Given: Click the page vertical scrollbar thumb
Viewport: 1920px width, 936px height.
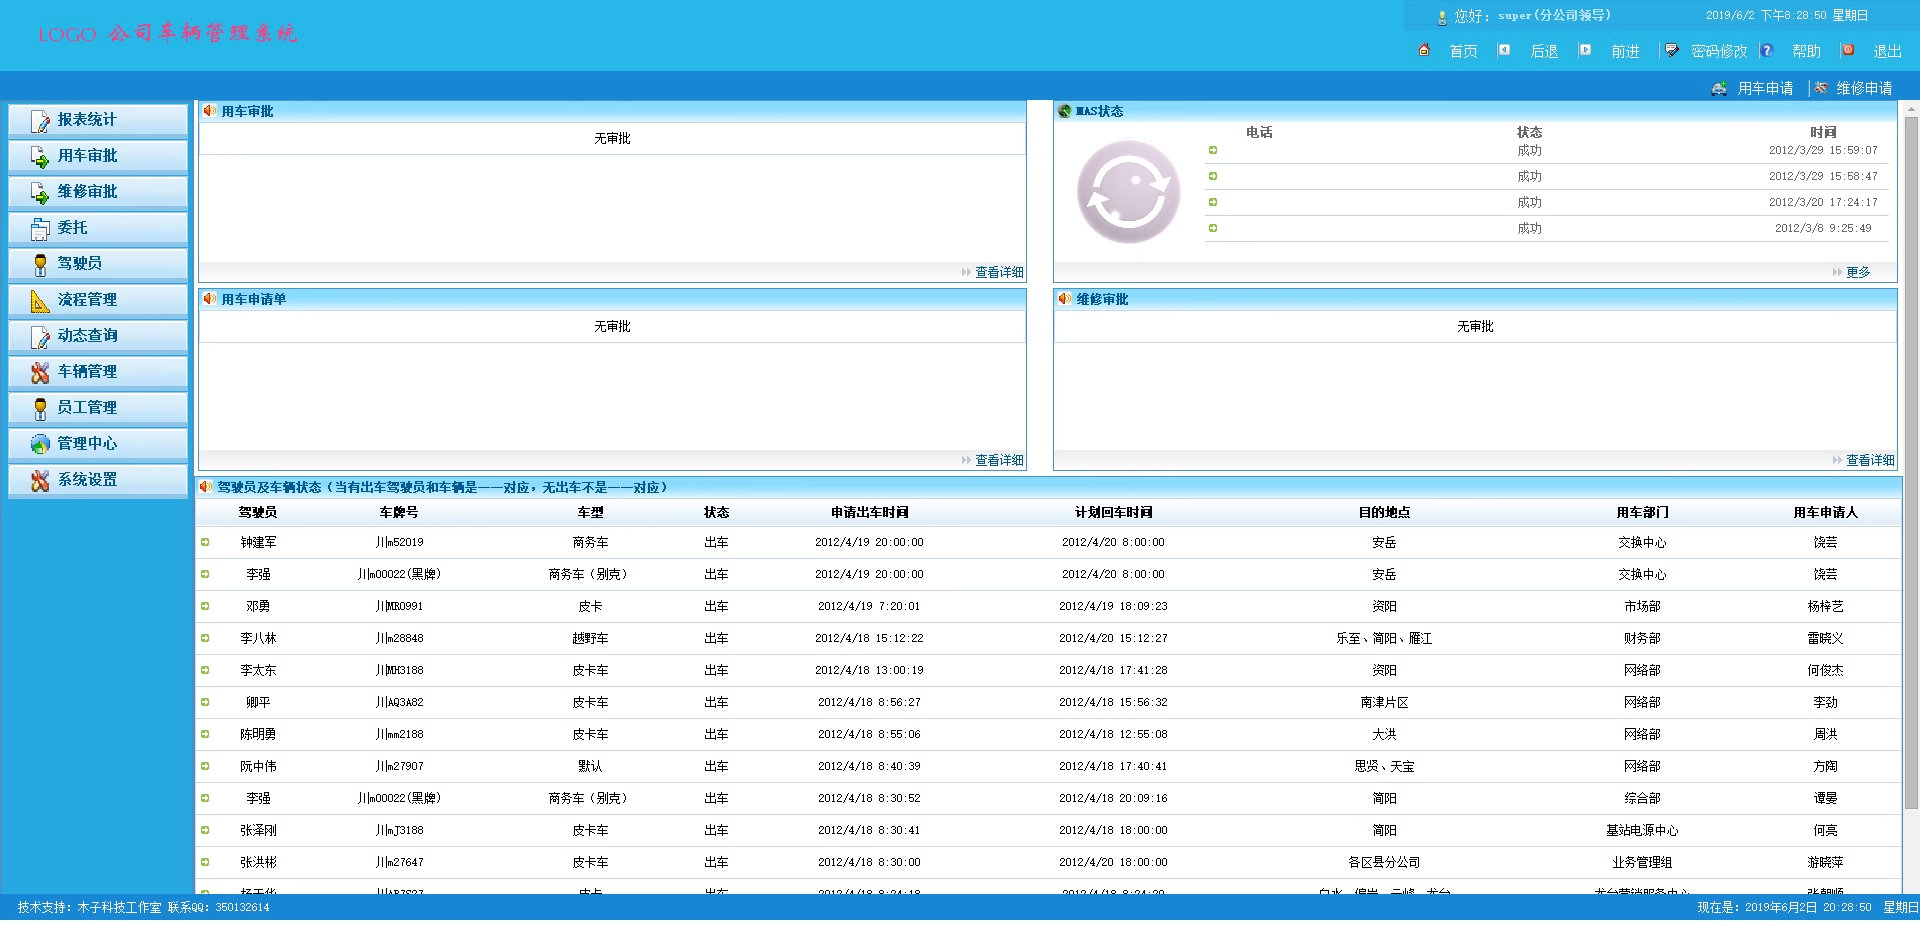Looking at the screenshot, I should tap(1911, 463).
